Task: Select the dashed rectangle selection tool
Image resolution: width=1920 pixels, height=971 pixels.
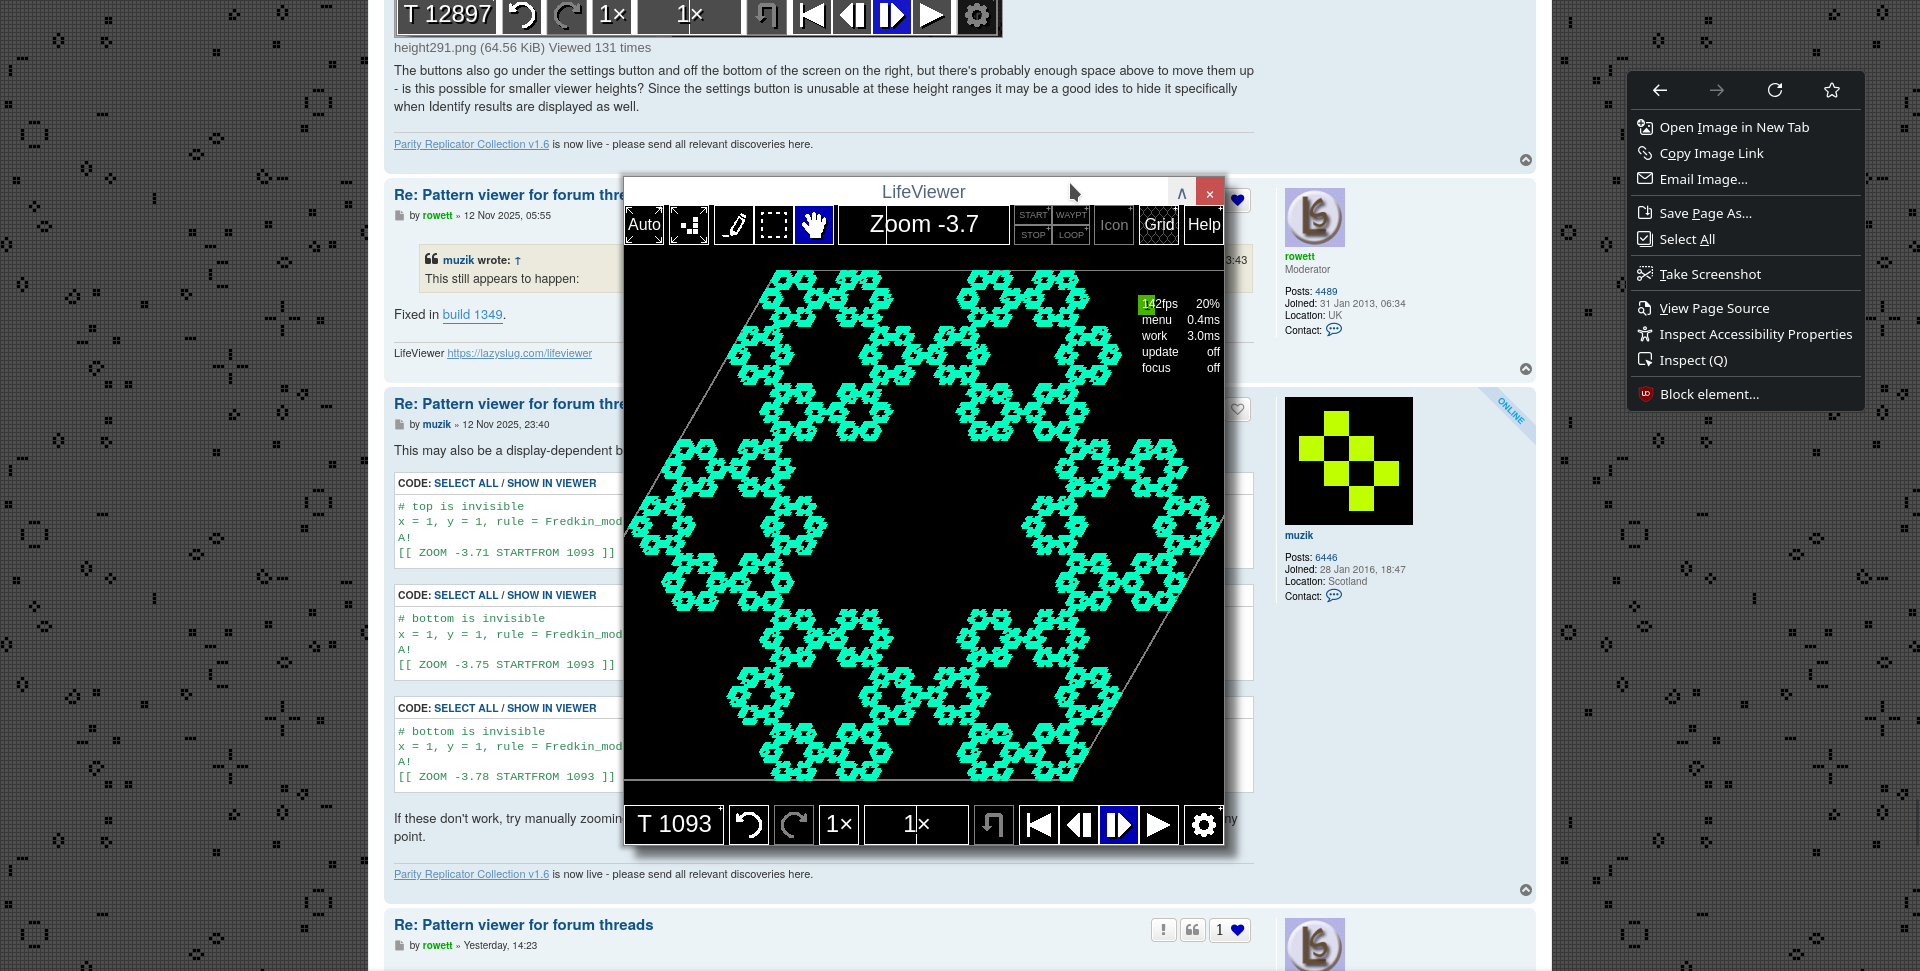Action: coord(774,225)
